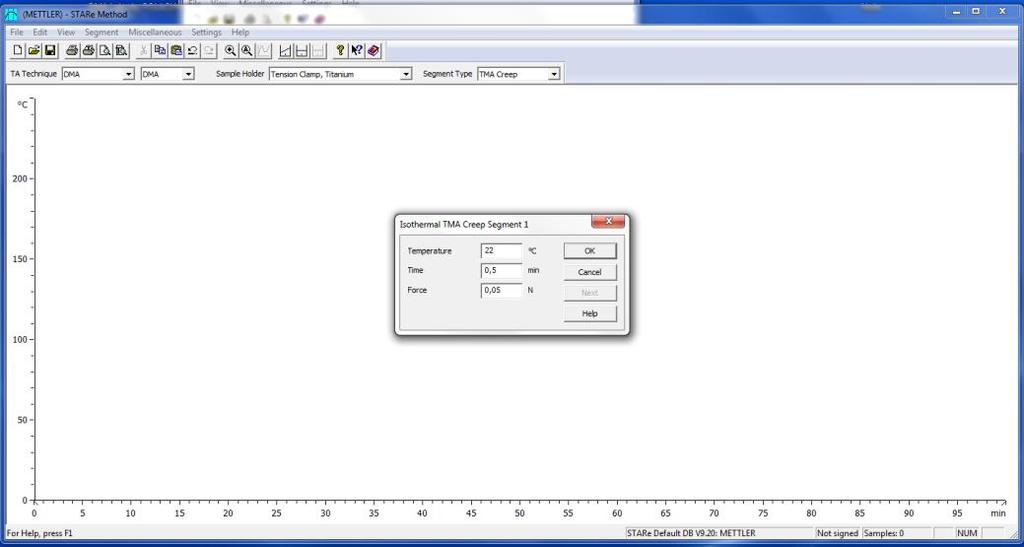
Task: Save the method with the floppy disk icon
Action: [x=50, y=50]
